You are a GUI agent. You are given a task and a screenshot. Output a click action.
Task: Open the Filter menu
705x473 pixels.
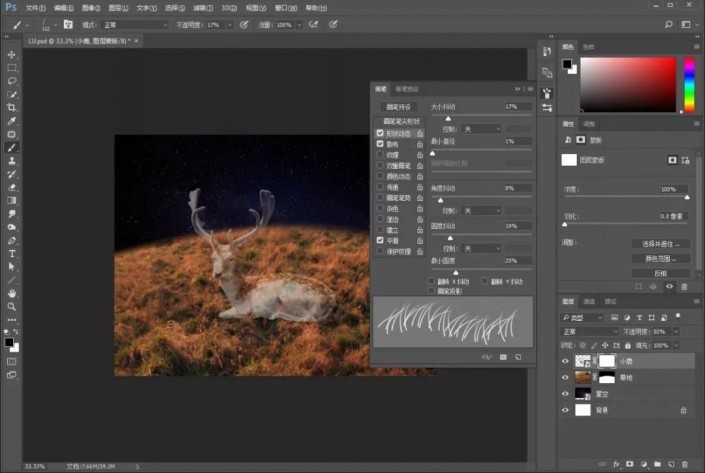click(x=203, y=7)
